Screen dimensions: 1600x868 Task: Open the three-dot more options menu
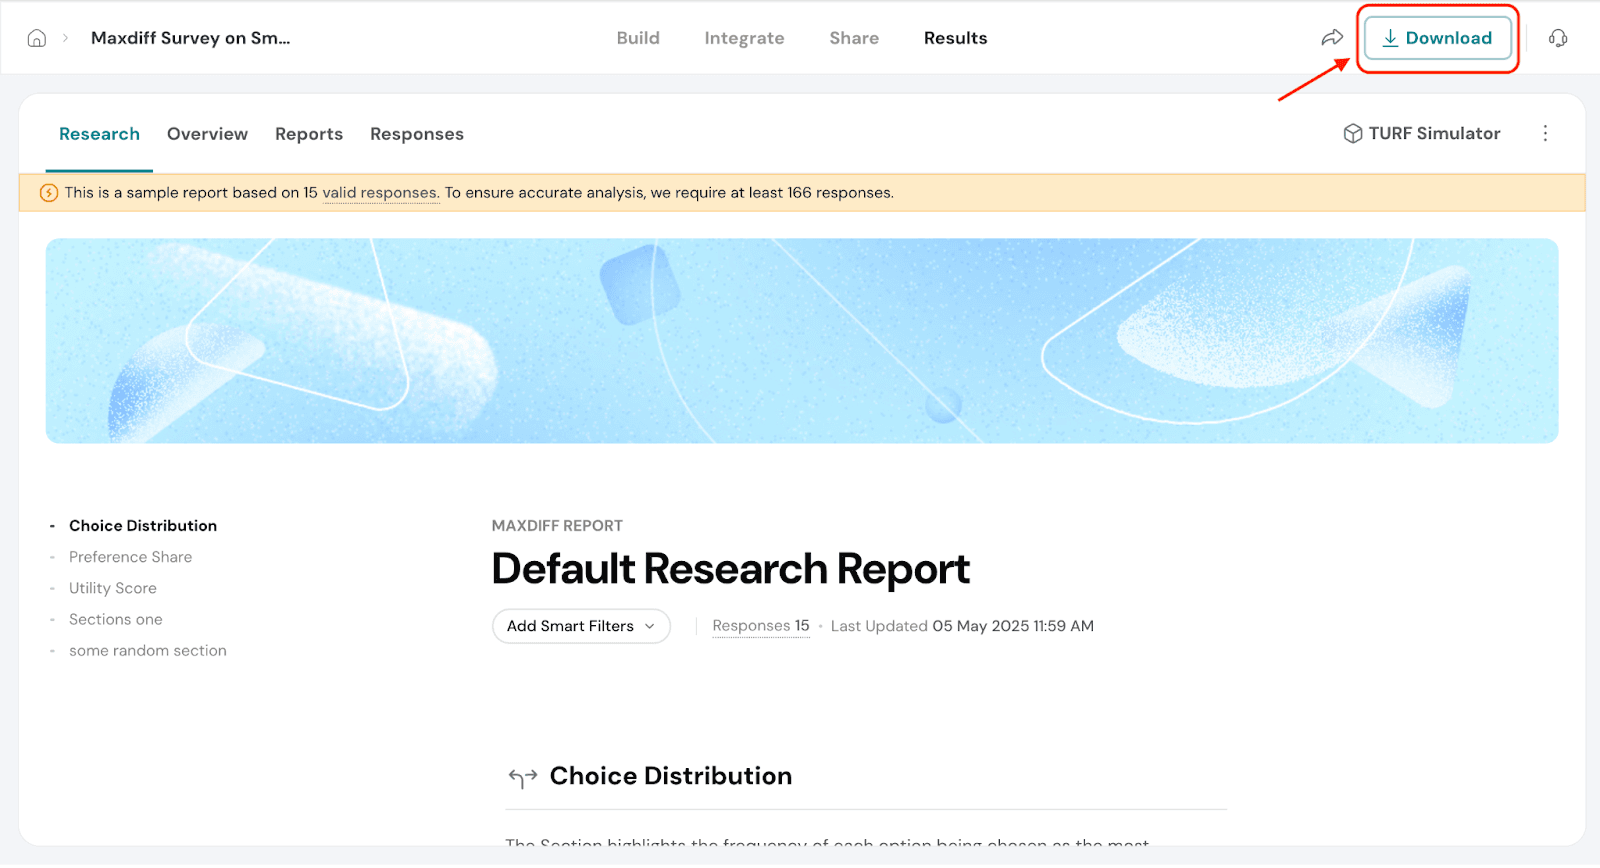[1545, 134]
